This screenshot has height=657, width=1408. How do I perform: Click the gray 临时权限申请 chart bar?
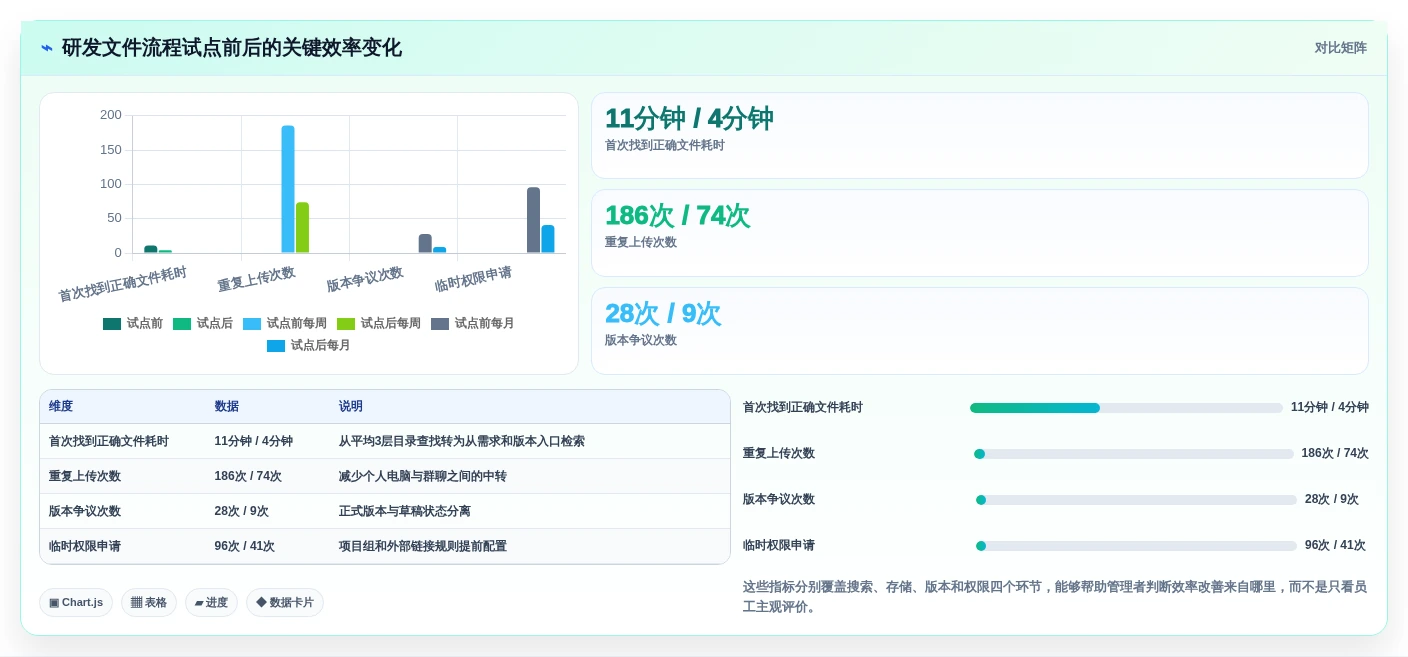533,220
